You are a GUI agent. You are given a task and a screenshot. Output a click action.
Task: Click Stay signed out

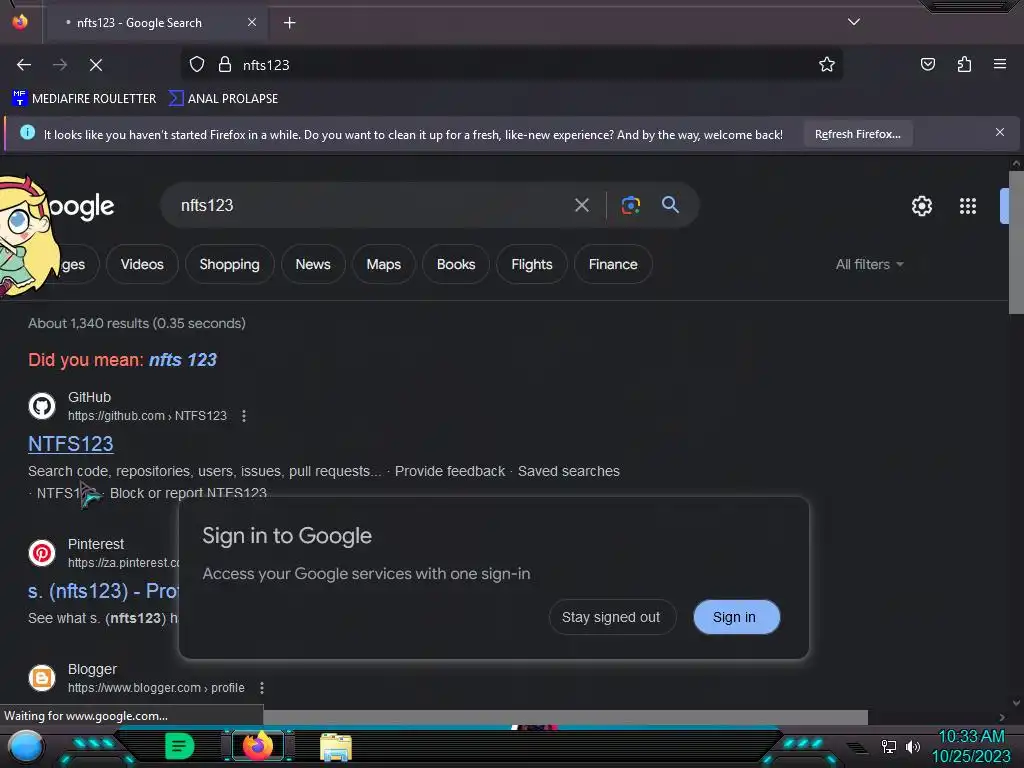[x=611, y=617]
